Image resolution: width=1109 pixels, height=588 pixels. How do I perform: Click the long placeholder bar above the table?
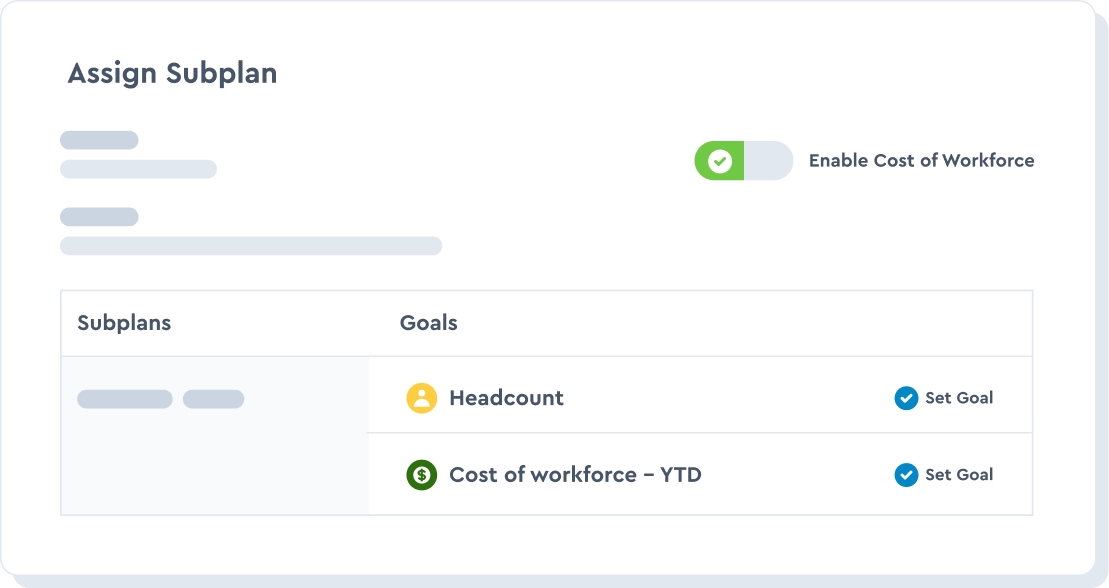click(250, 246)
